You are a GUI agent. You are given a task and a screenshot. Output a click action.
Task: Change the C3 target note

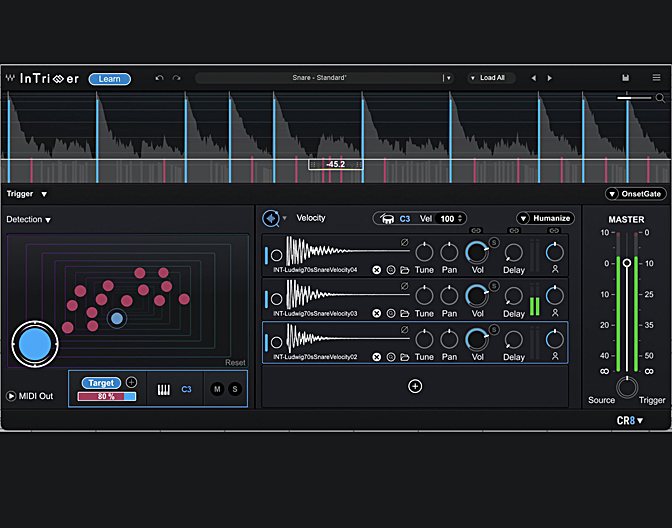pyautogui.click(x=186, y=389)
